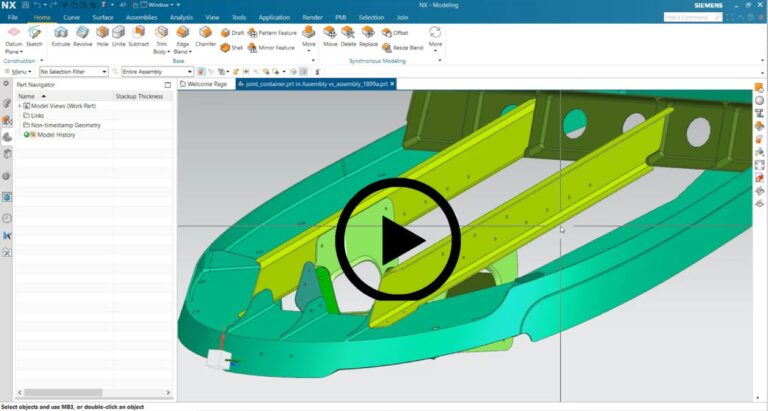Select the Subtract boolean tool

[x=139, y=37]
